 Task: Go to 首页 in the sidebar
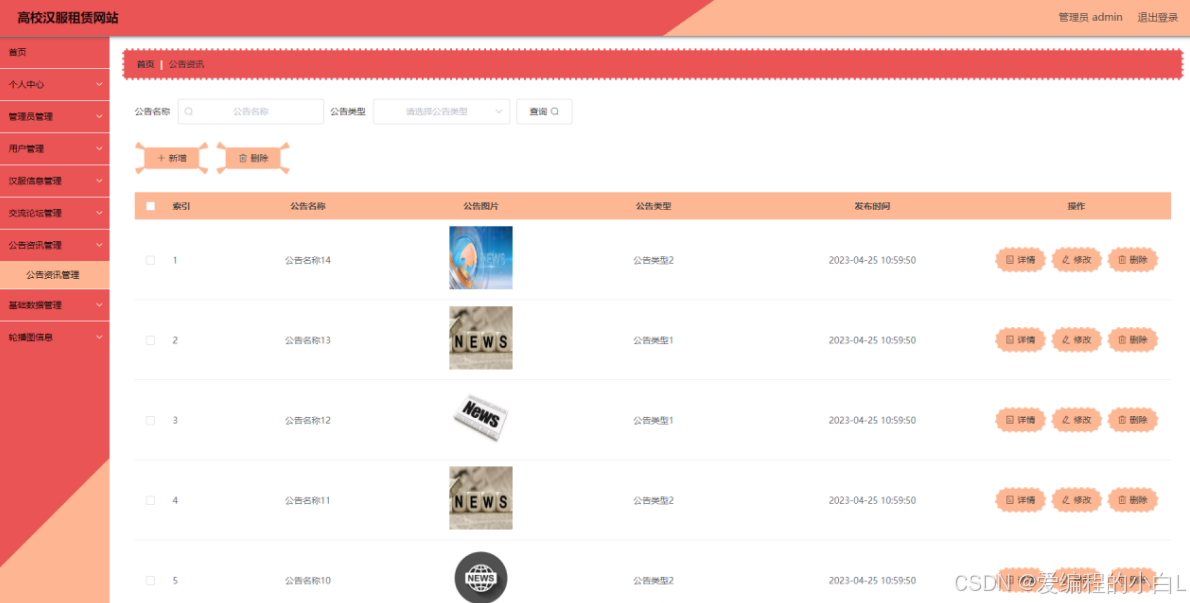[x=55, y=52]
